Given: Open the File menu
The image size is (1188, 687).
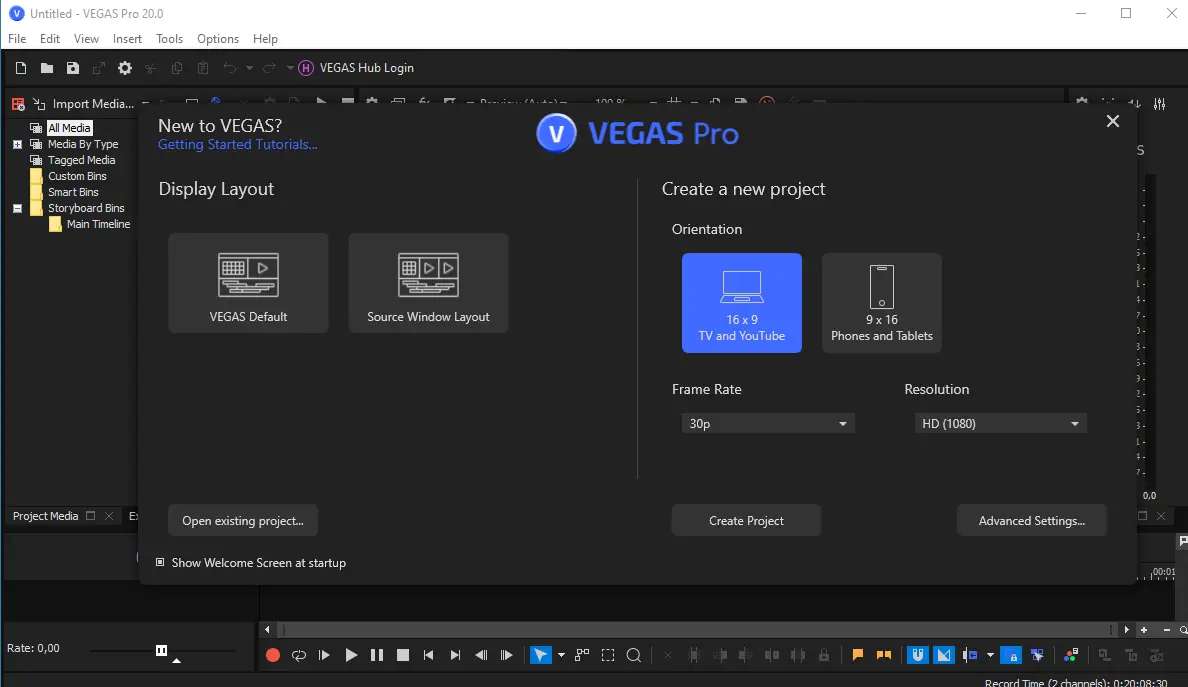Looking at the screenshot, I should pyautogui.click(x=17, y=39).
